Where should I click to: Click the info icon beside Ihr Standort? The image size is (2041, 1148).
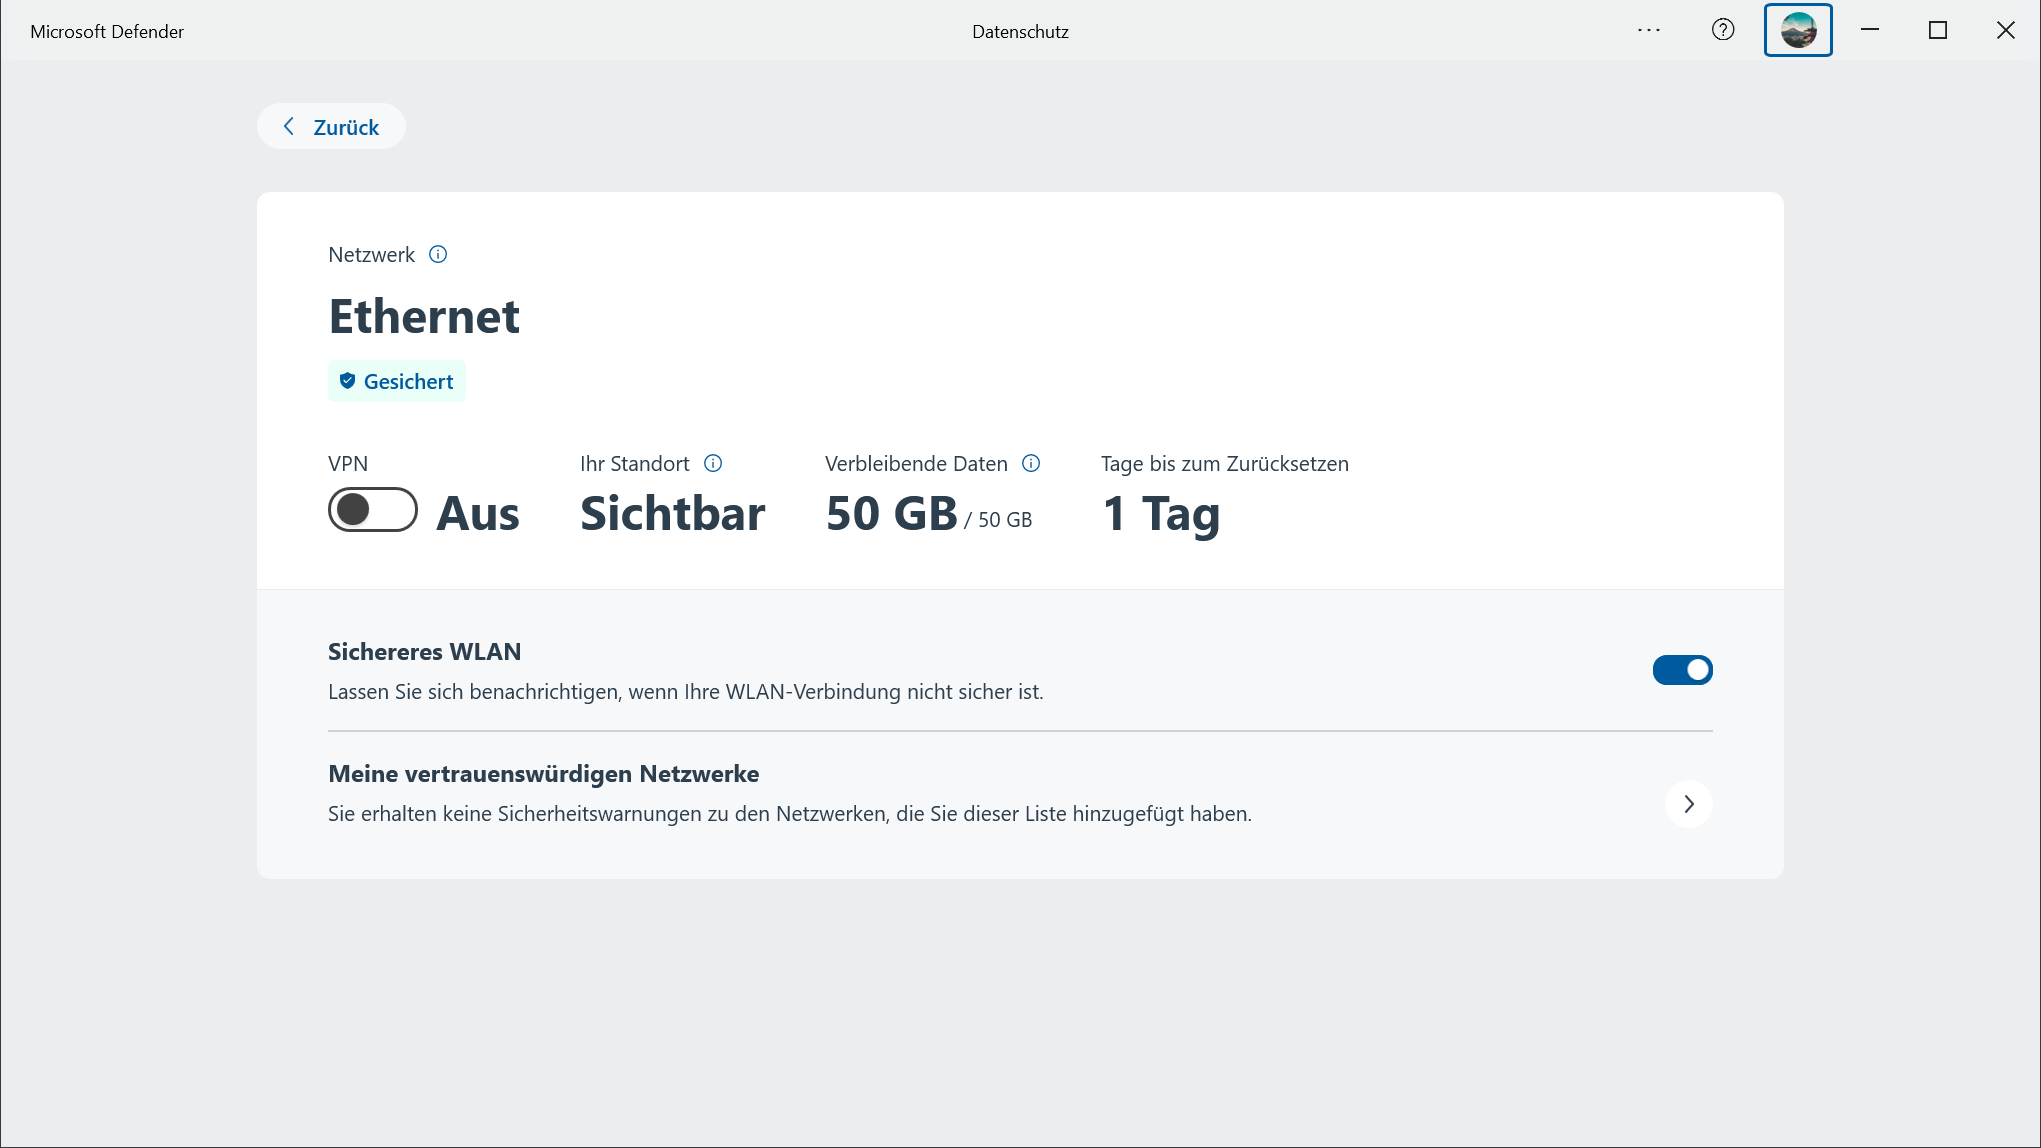pos(713,463)
